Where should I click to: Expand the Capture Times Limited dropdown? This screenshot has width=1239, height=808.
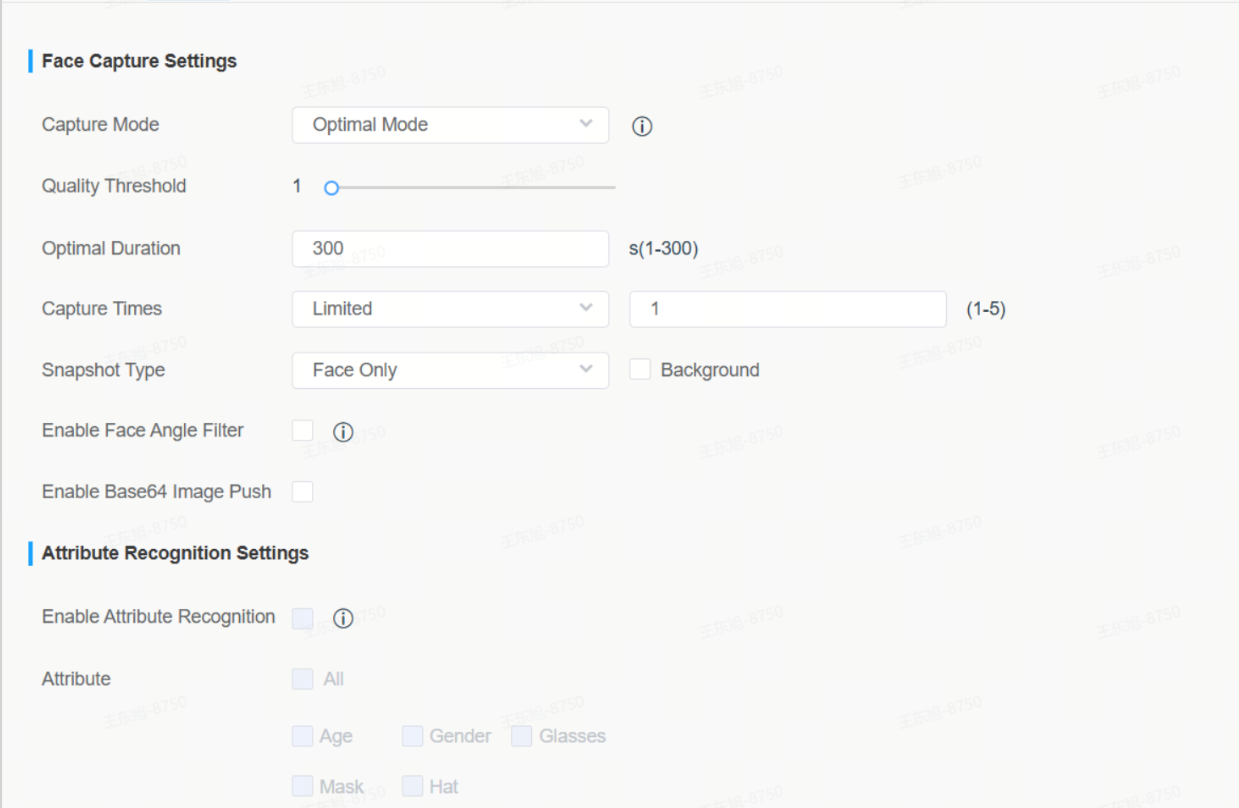click(450, 309)
